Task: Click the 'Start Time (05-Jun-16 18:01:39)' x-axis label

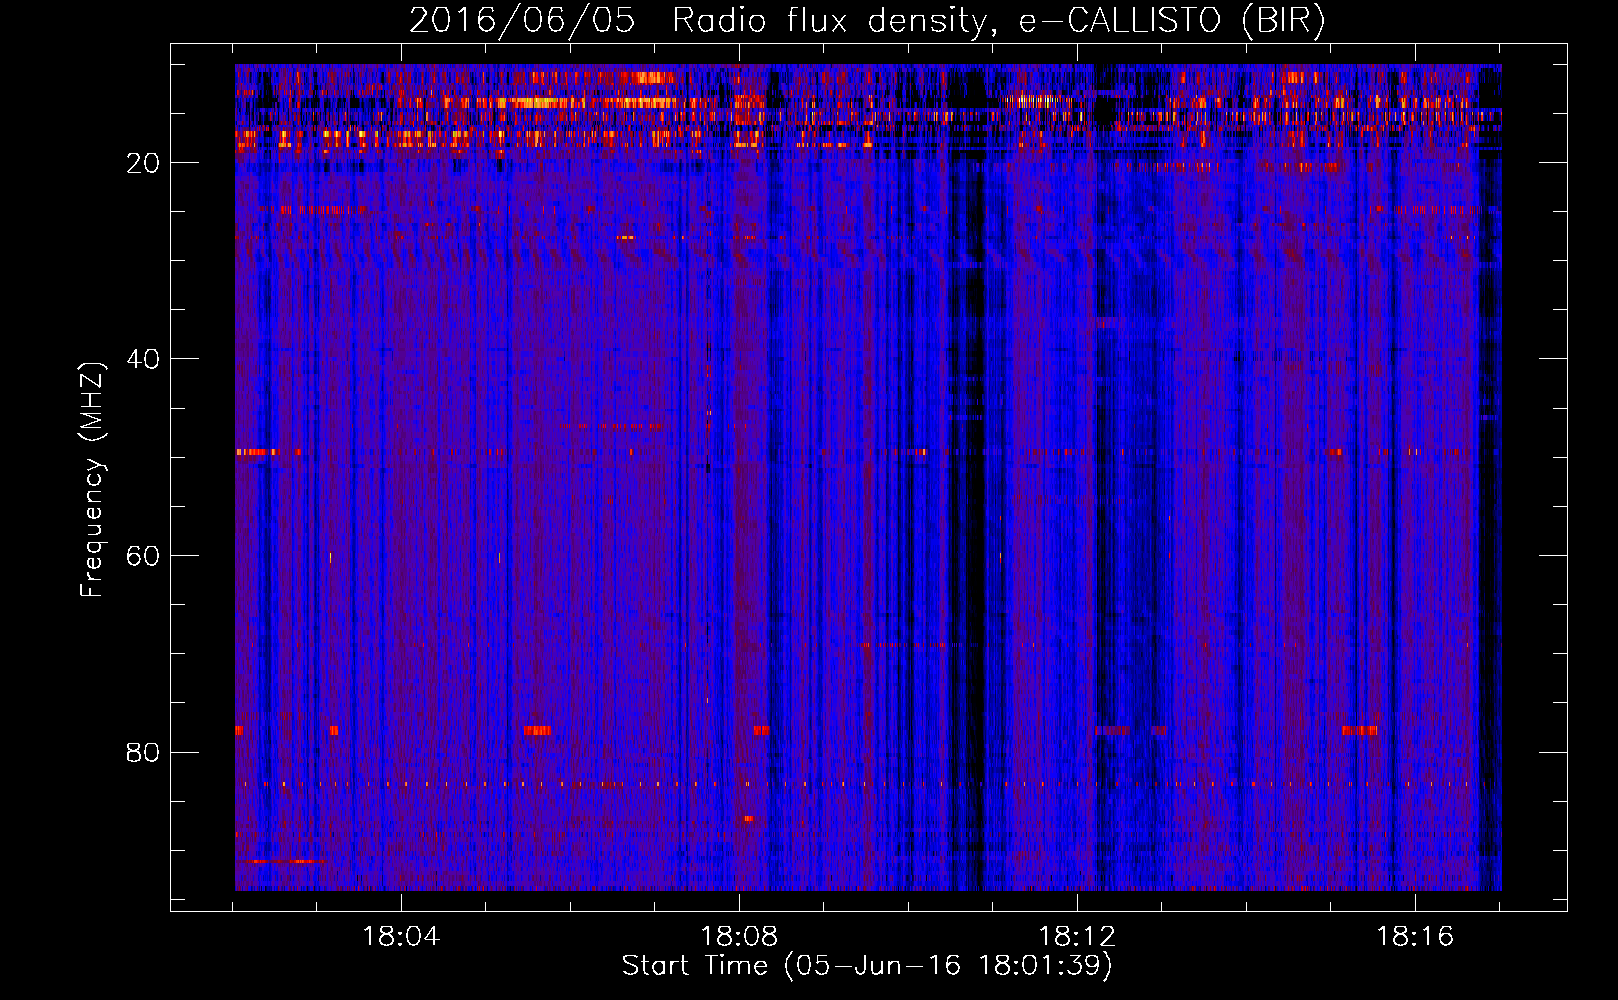Action: [867, 966]
